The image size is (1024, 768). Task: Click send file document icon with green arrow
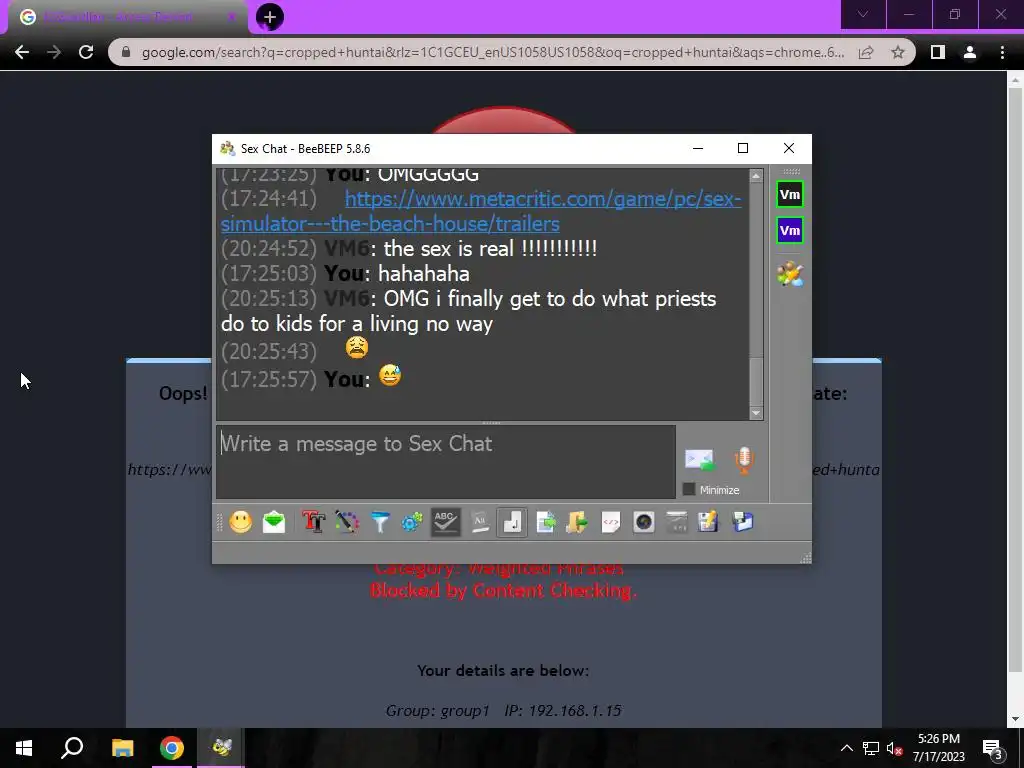coord(545,522)
